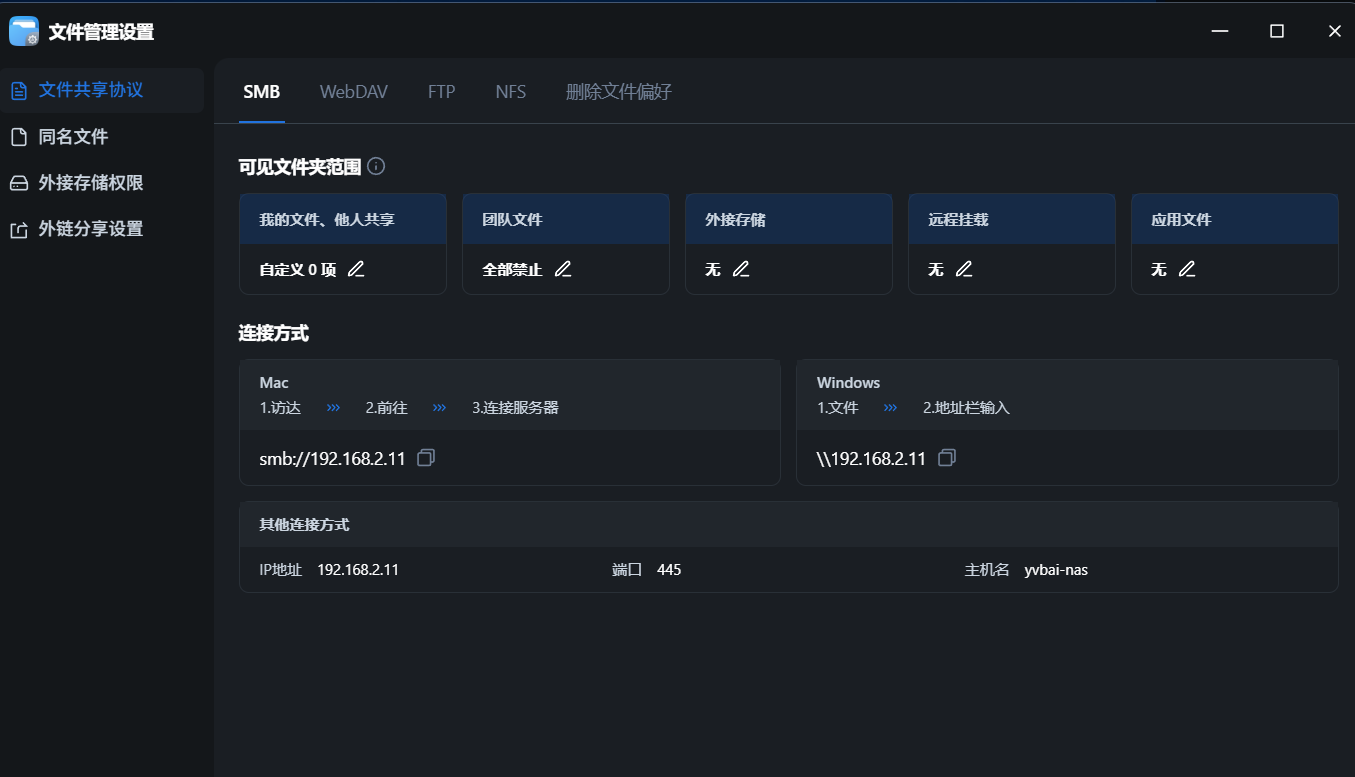Click the 外接存储 card header
Screen dimensions: 1355x777
pos(789,219)
